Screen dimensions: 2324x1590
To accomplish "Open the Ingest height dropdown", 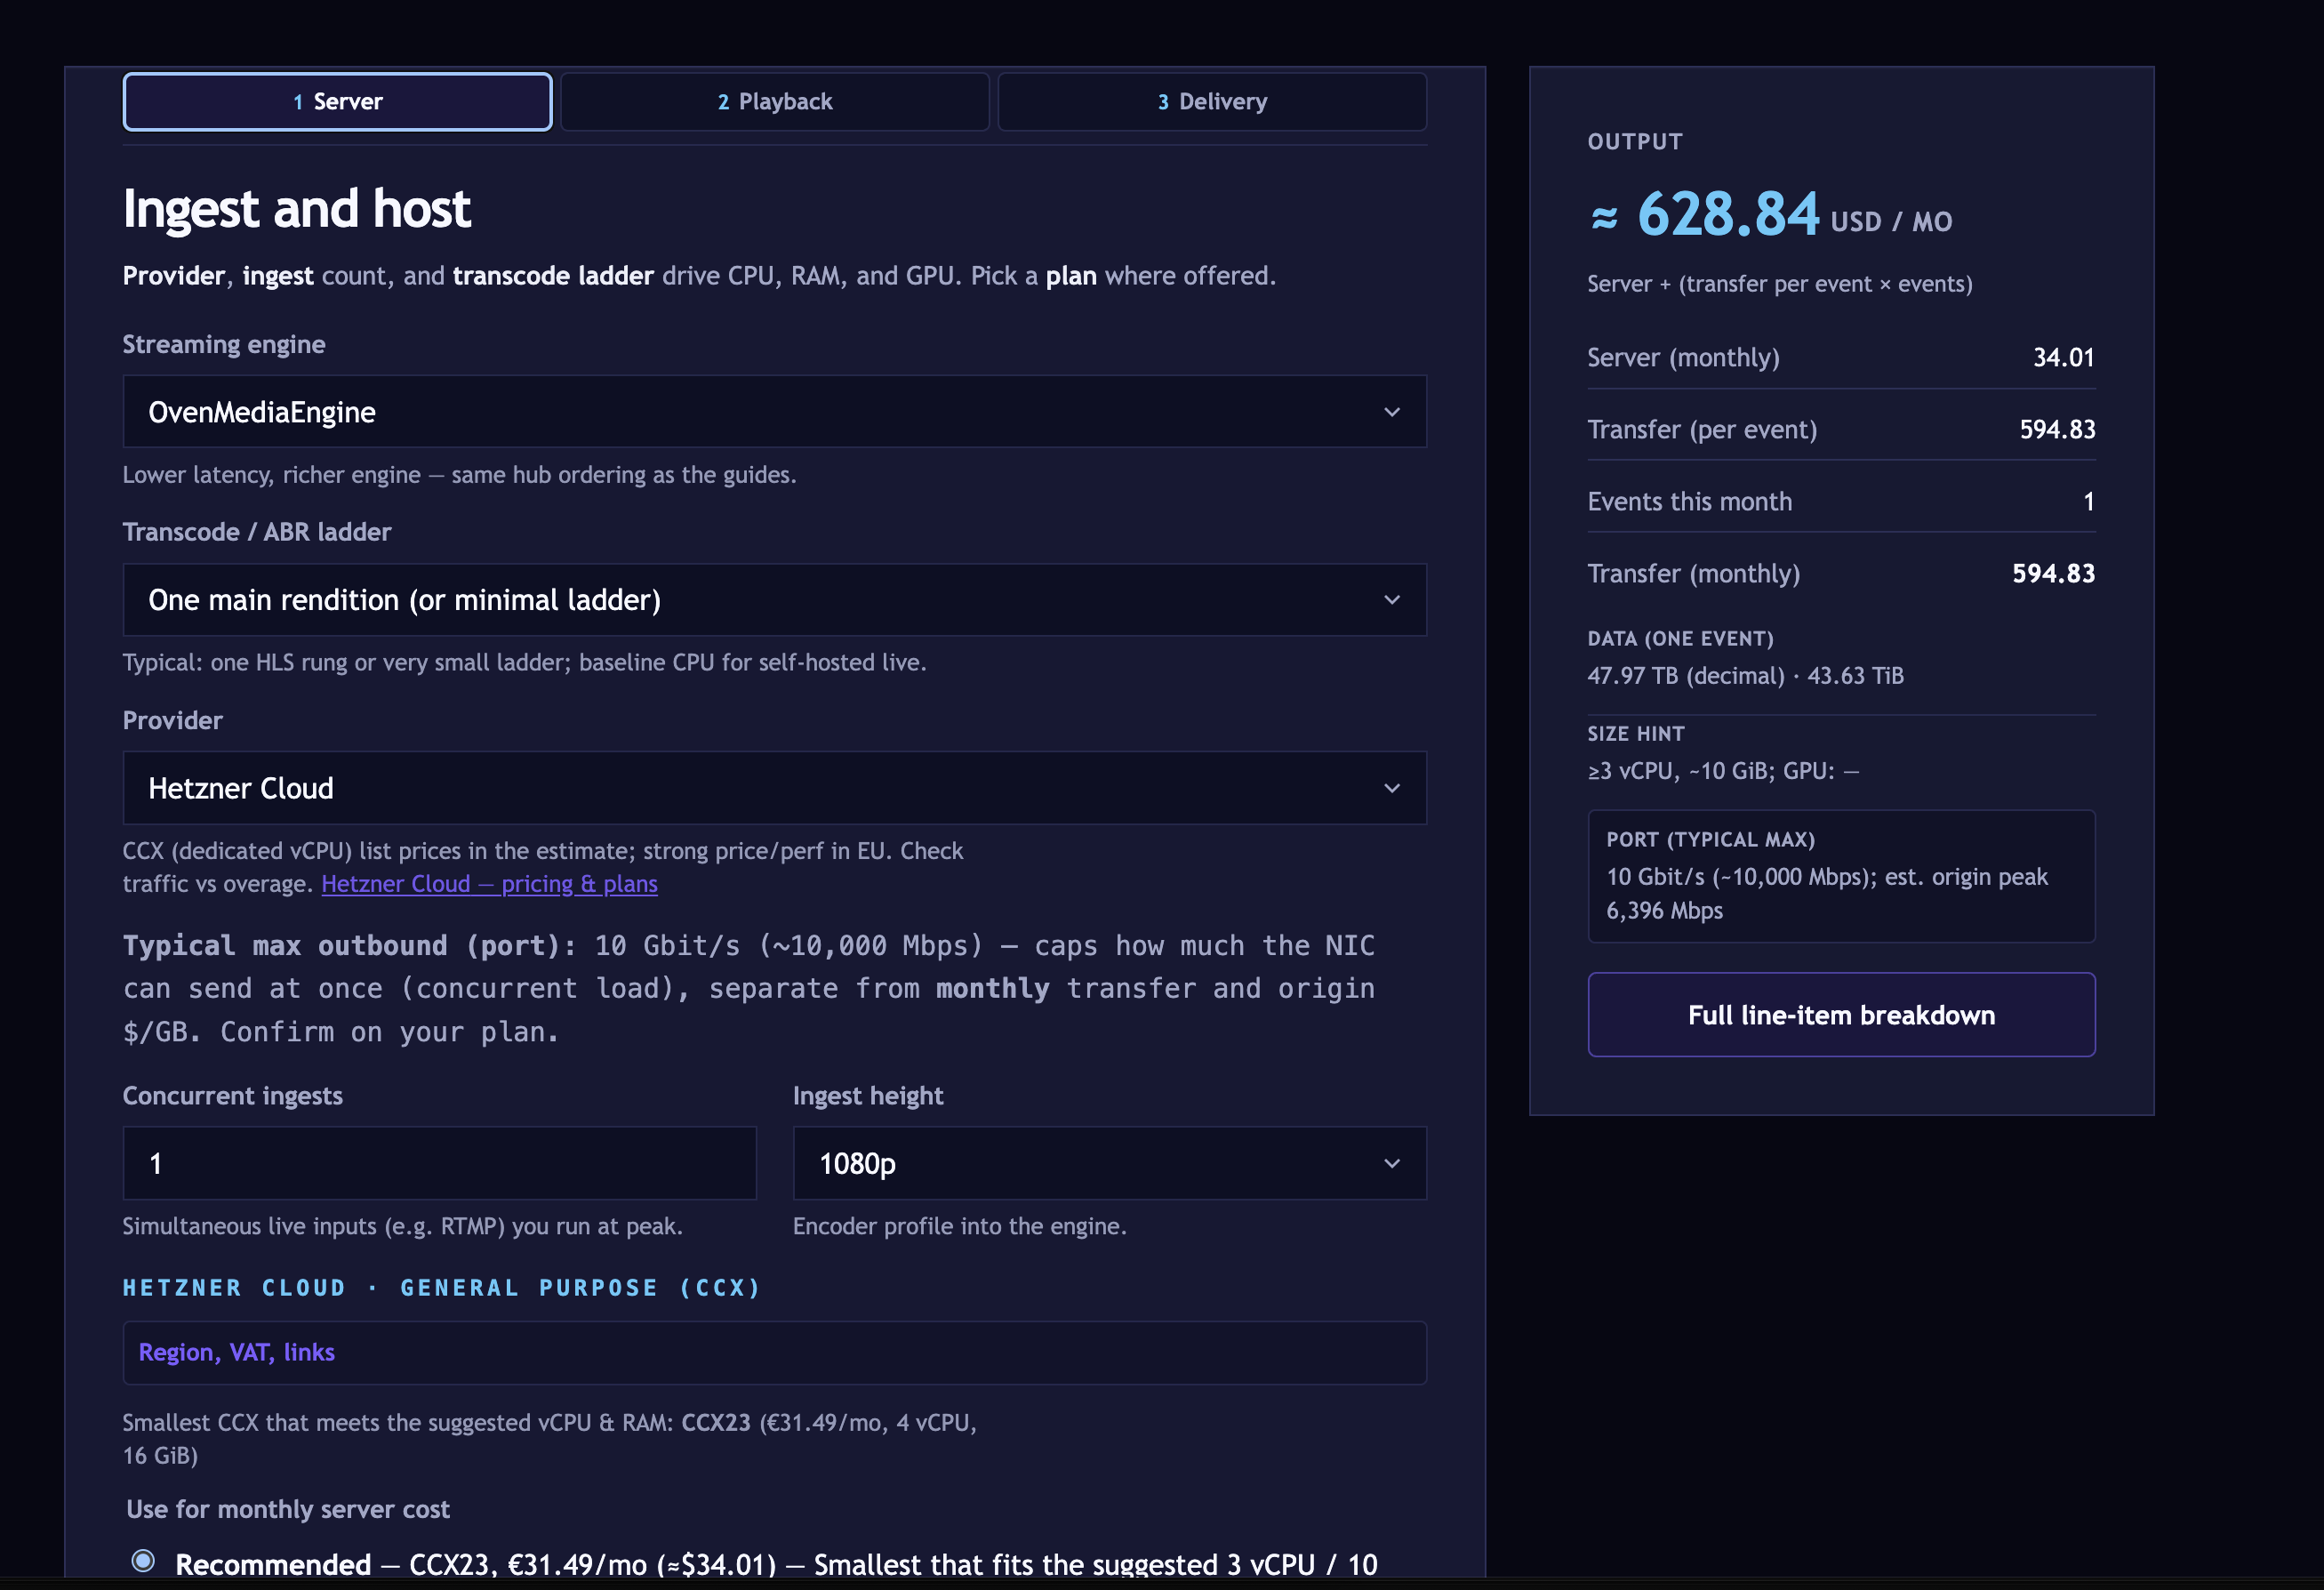I will point(1108,1163).
